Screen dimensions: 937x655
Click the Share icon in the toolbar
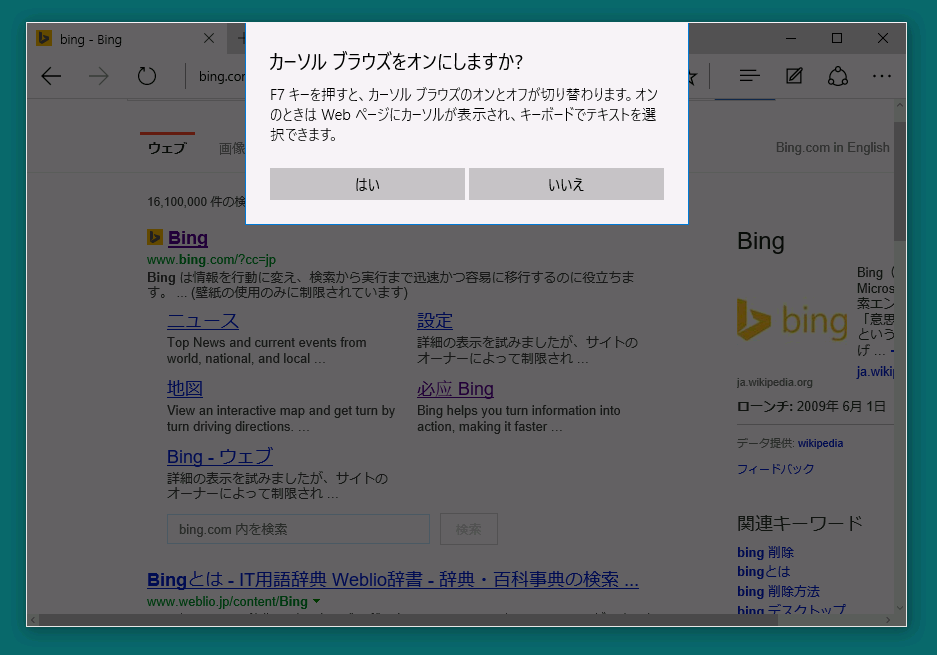838,76
